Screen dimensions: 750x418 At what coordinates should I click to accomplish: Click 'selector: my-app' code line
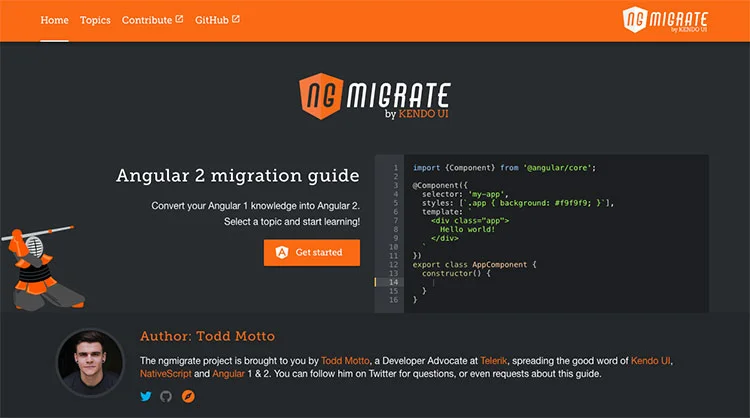click(465, 194)
